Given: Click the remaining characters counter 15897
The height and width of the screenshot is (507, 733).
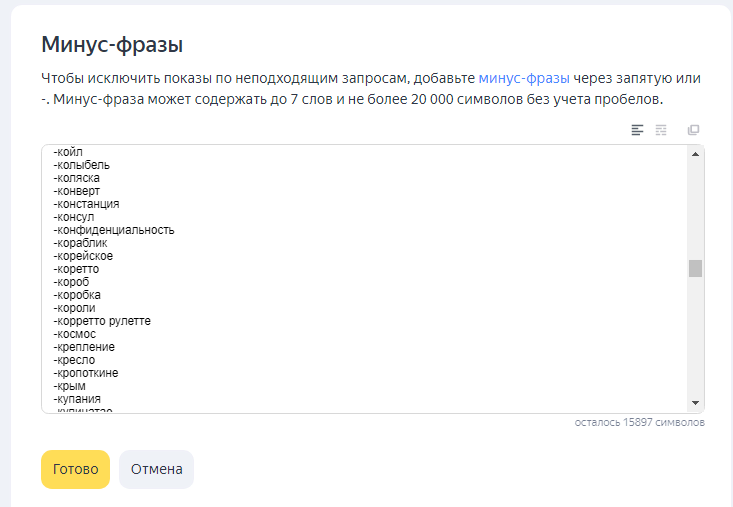Looking at the screenshot, I should [x=639, y=422].
